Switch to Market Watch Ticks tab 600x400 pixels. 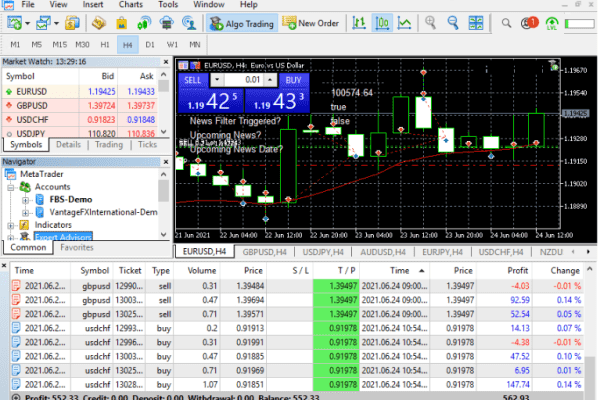point(147,145)
